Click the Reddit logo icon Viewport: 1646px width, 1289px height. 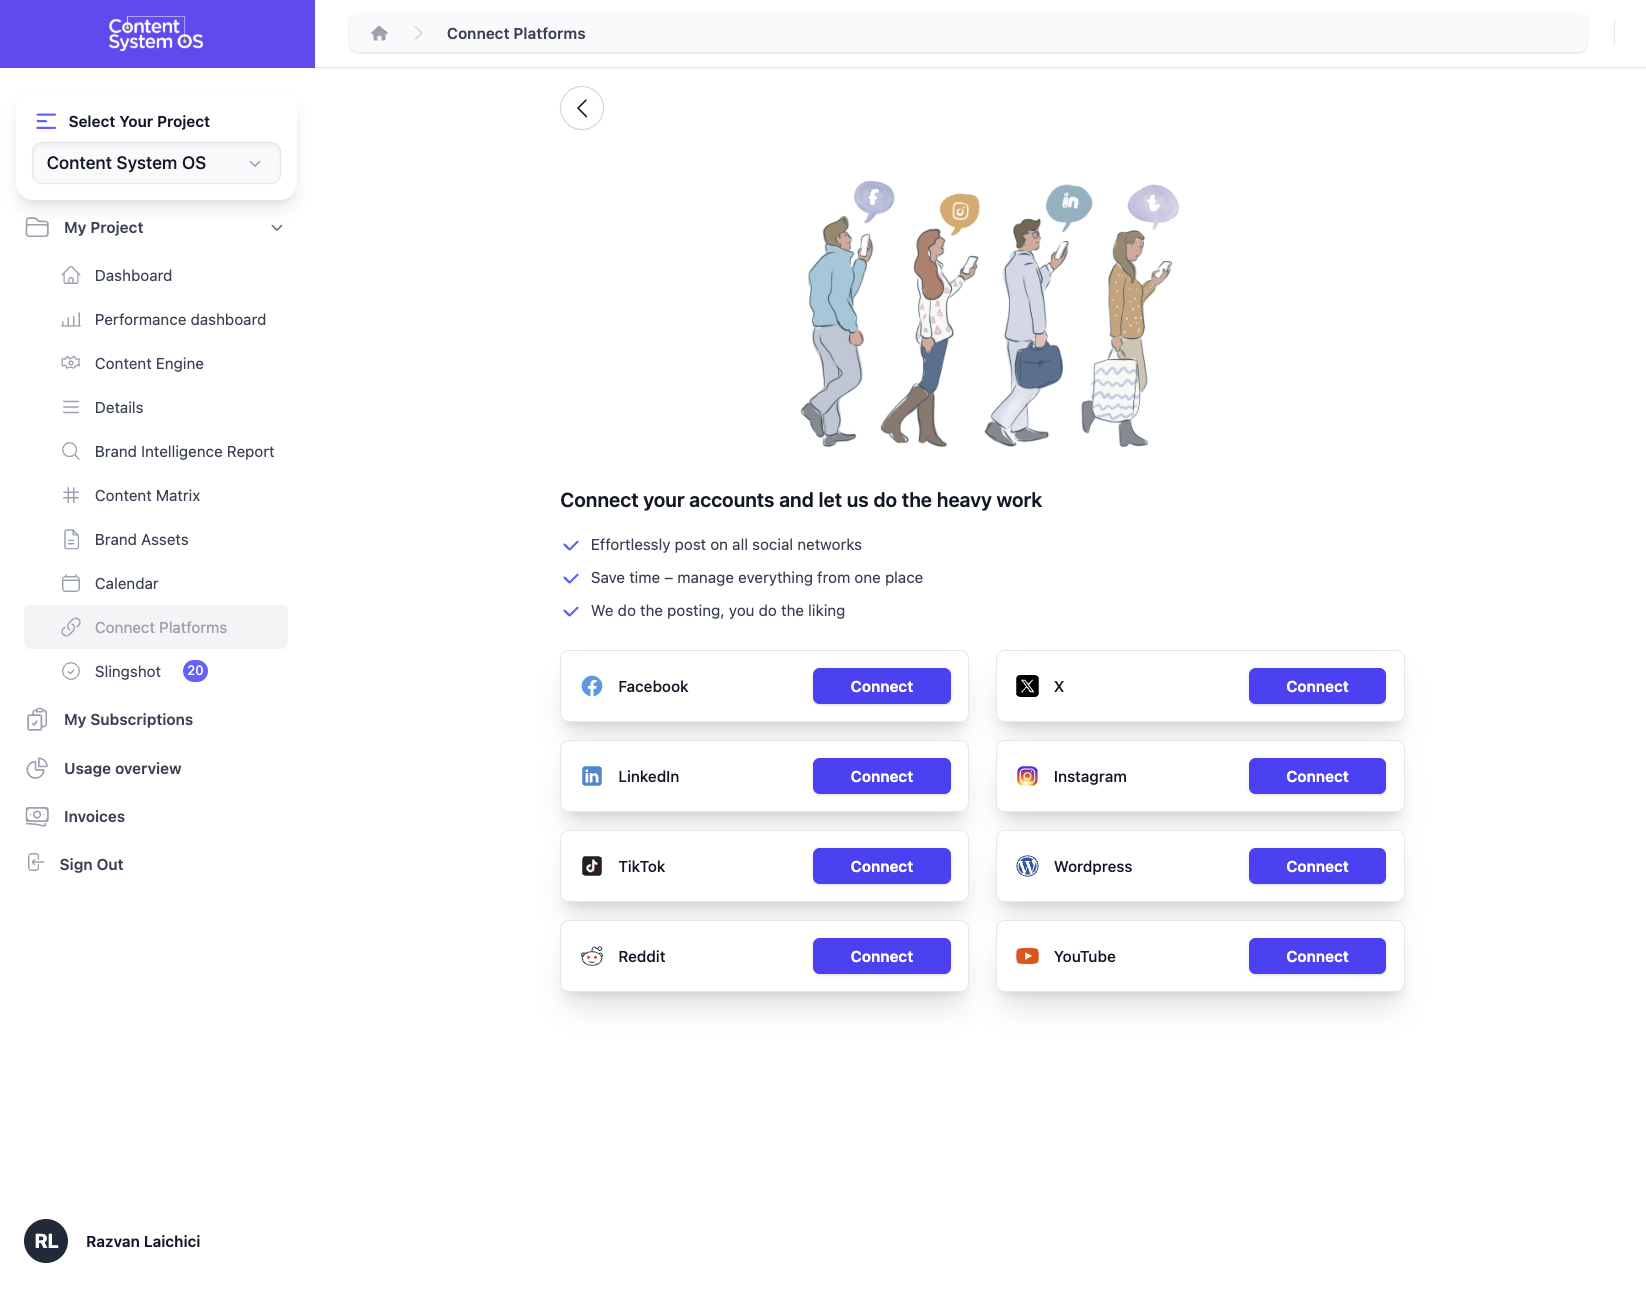point(592,956)
